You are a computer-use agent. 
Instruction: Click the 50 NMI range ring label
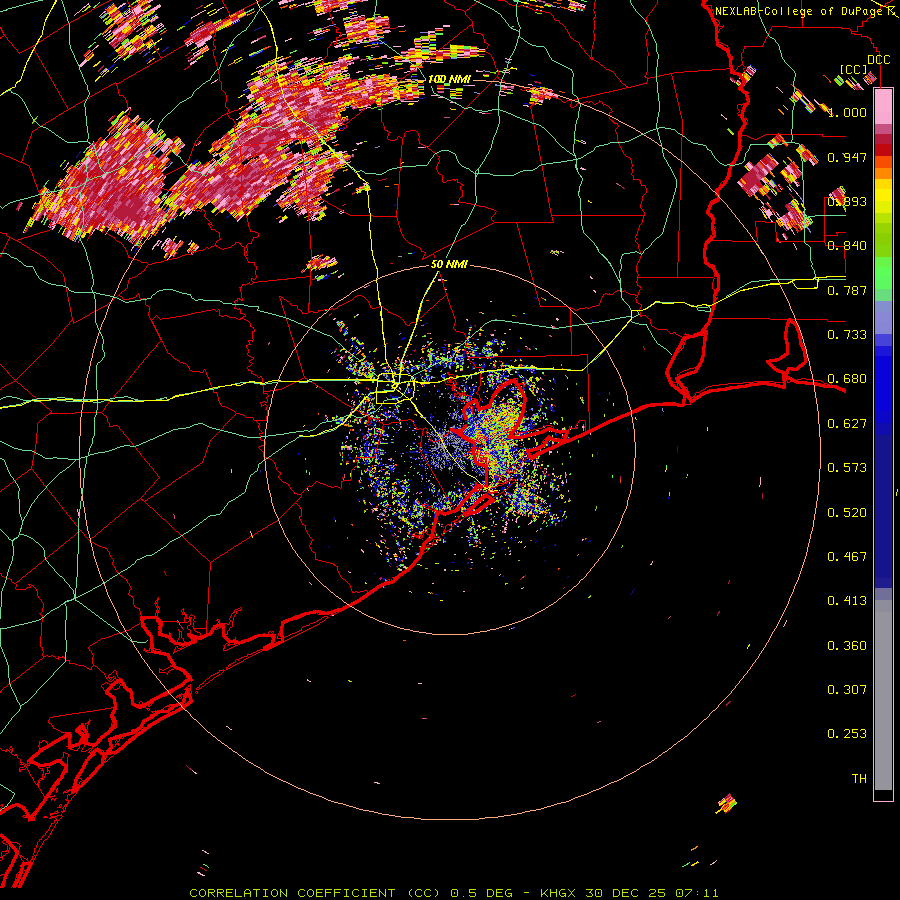(449, 265)
